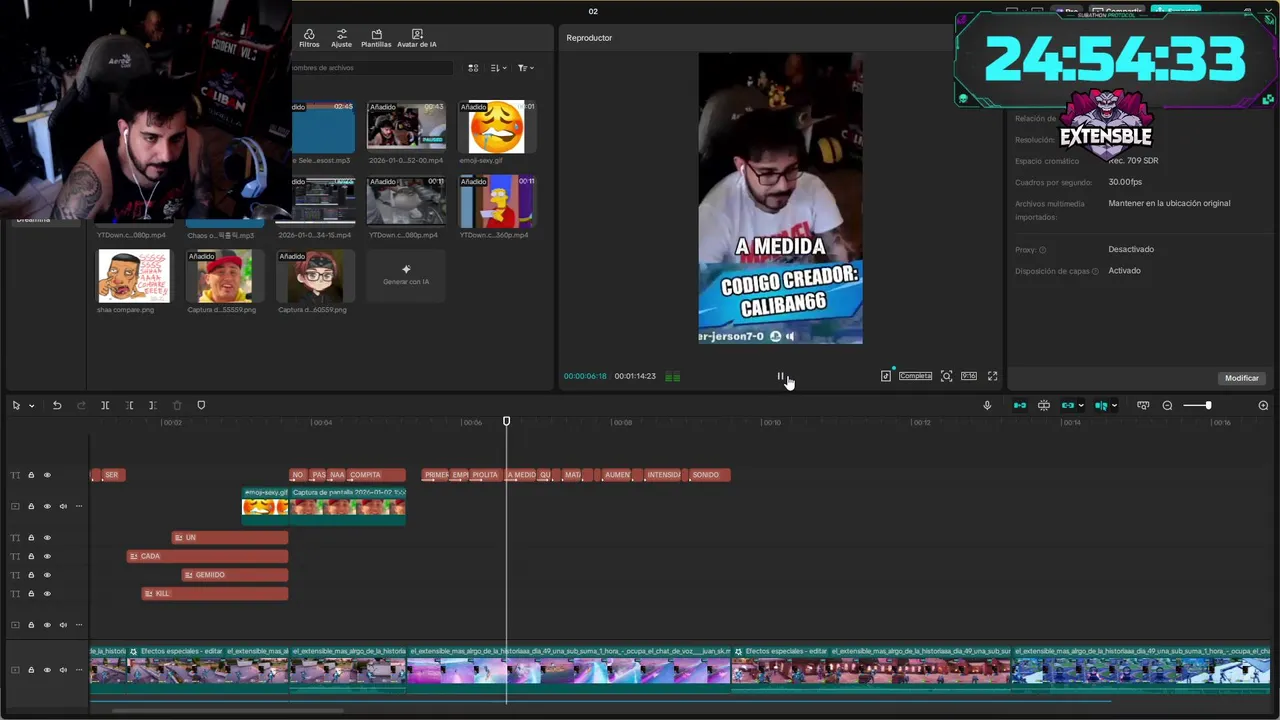Adjust the timeline zoom slider
The width and height of the screenshot is (1280, 720).
pos(1208,405)
